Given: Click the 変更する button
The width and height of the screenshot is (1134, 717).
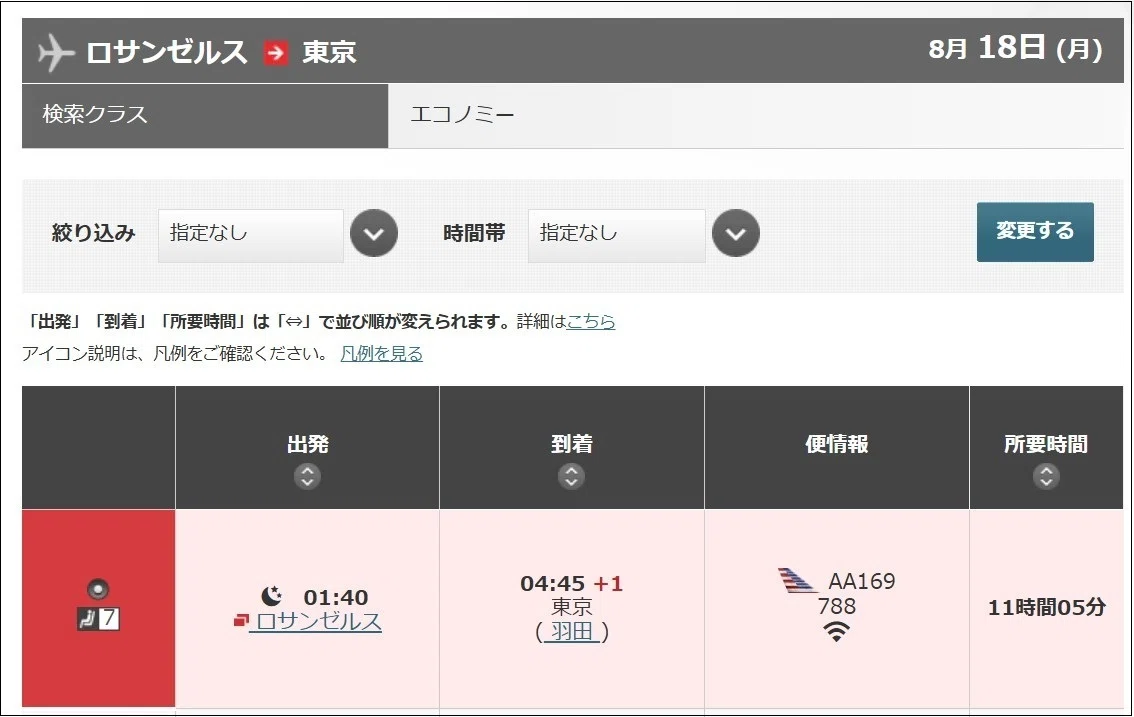Looking at the screenshot, I should [x=1035, y=232].
